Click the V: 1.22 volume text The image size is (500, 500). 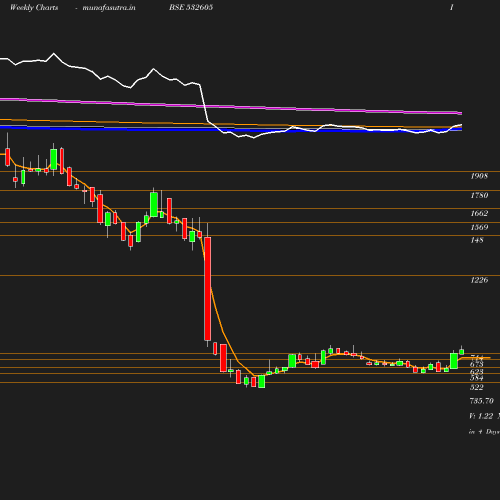point(481,416)
